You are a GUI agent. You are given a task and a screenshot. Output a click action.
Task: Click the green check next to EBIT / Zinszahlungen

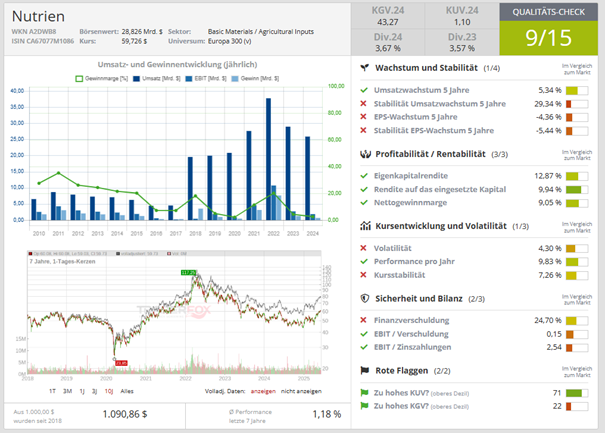pos(363,347)
